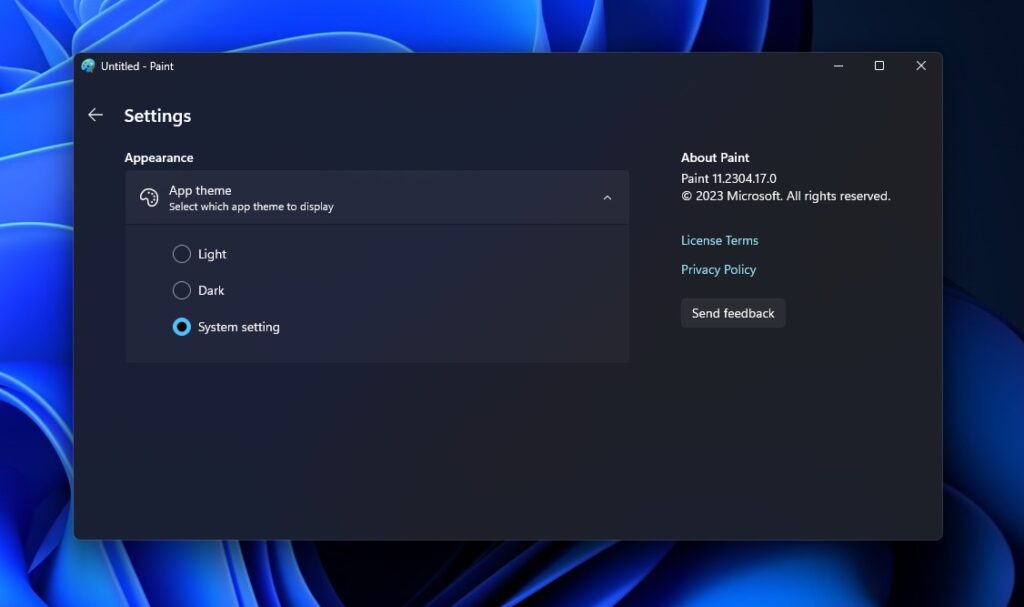Image resolution: width=1024 pixels, height=607 pixels.
Task: Click the minimize icon on Paint window
Action: coord(838,65)
